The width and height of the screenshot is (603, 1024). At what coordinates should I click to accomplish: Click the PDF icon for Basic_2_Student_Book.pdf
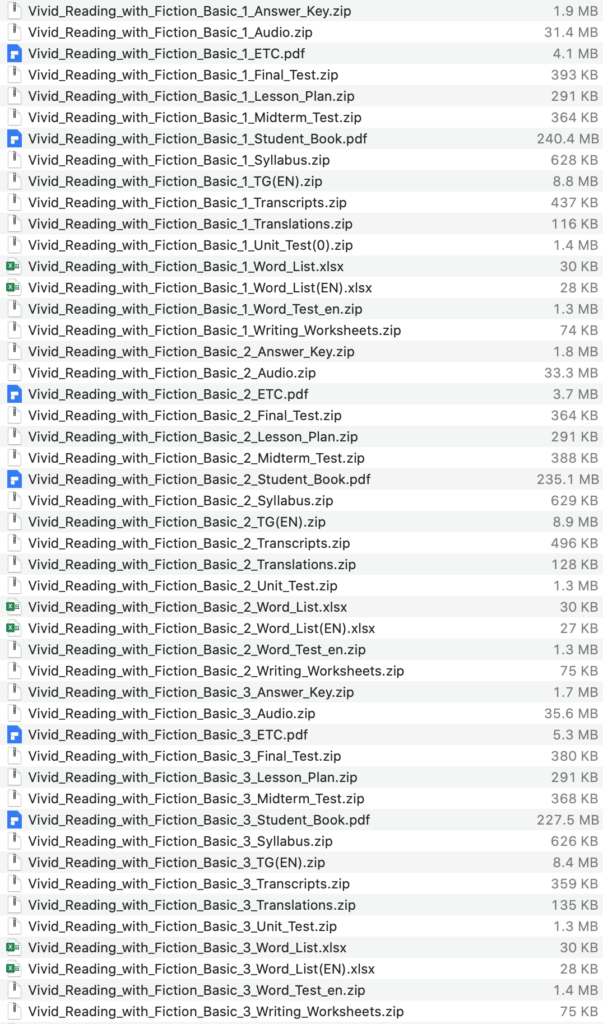click(14, 479)
